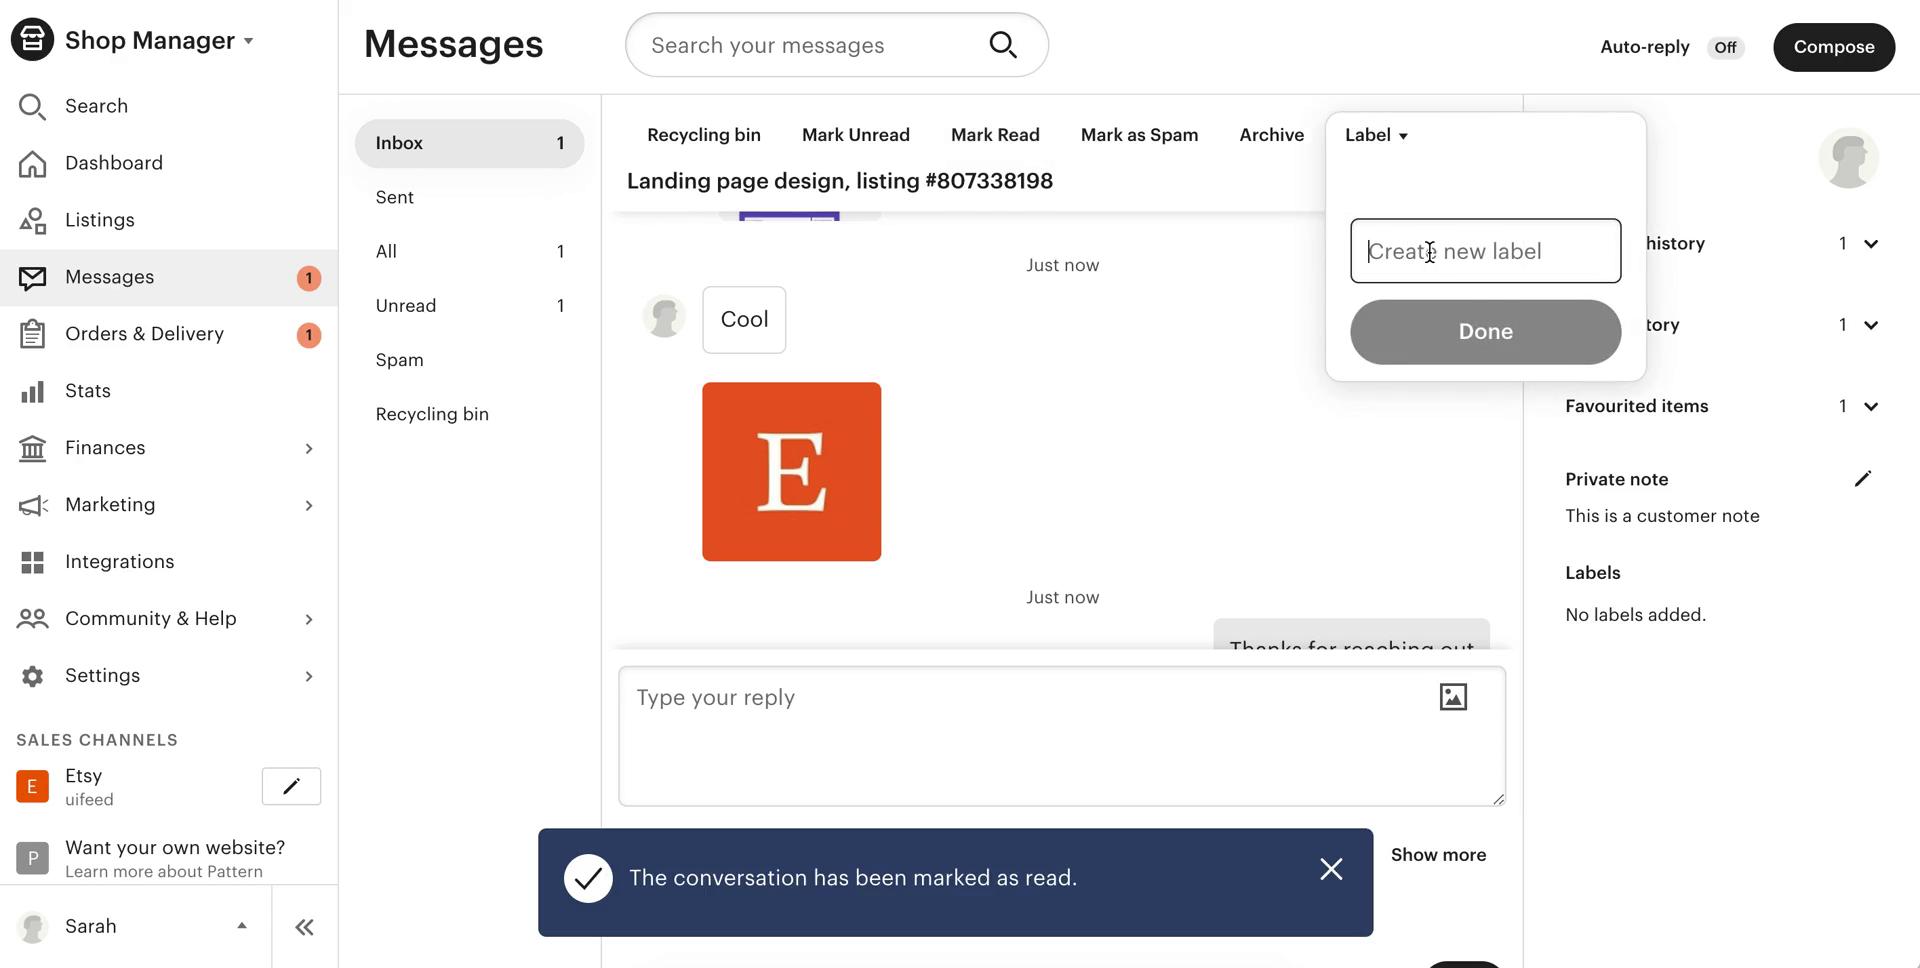
Task: Click the Settings gear icon
Action: coord(32,676)
